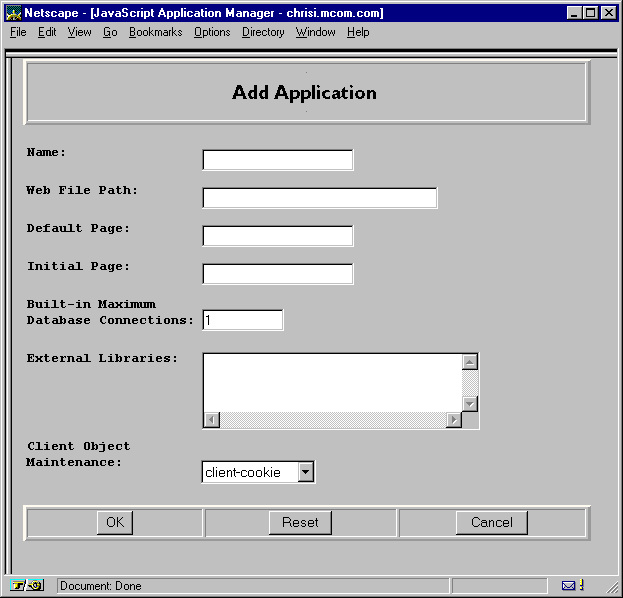Open the File menu
This screenshot has height=598, width=623.
click(x=18, y=32)
